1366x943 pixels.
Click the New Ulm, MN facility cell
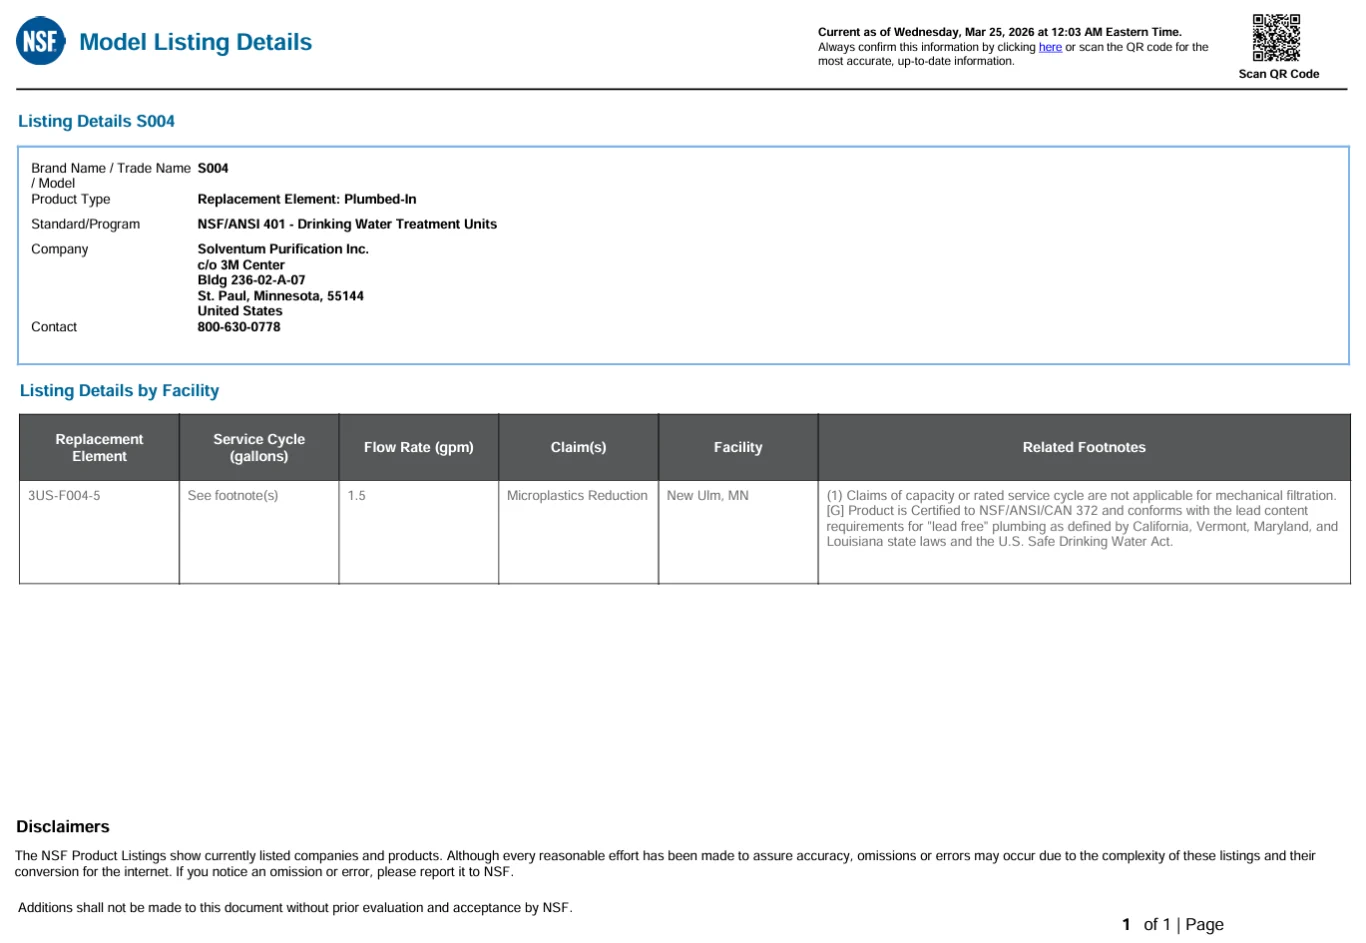coord(707,496)
